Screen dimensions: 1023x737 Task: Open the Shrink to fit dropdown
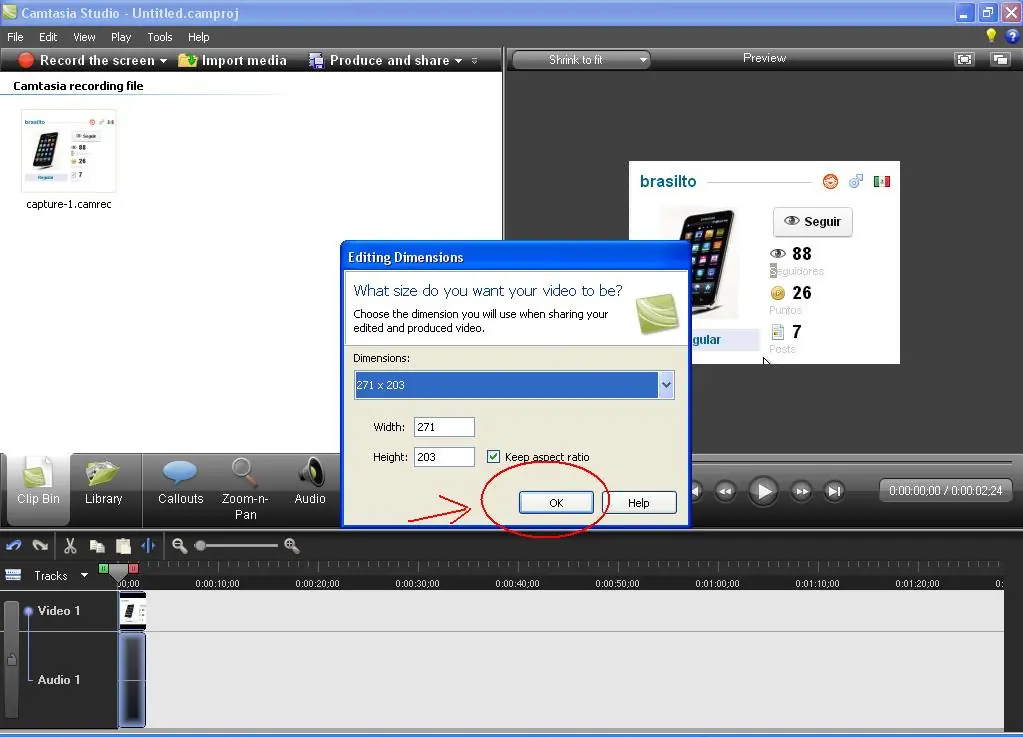pos(581,60)
